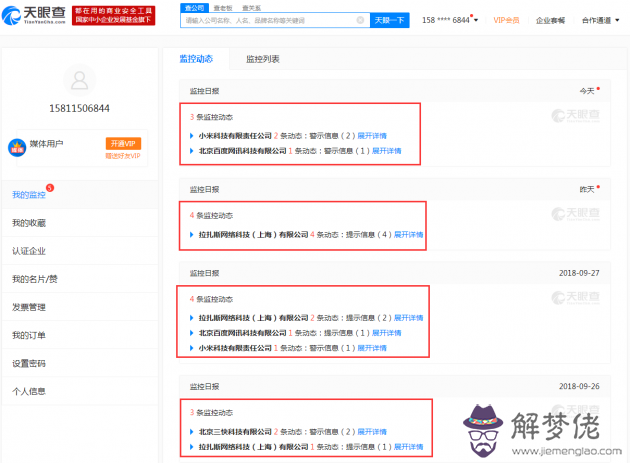Expand the 北京三快科技 row arrow under 2018-09-26
630x463 pixels.
pos(192,432)
